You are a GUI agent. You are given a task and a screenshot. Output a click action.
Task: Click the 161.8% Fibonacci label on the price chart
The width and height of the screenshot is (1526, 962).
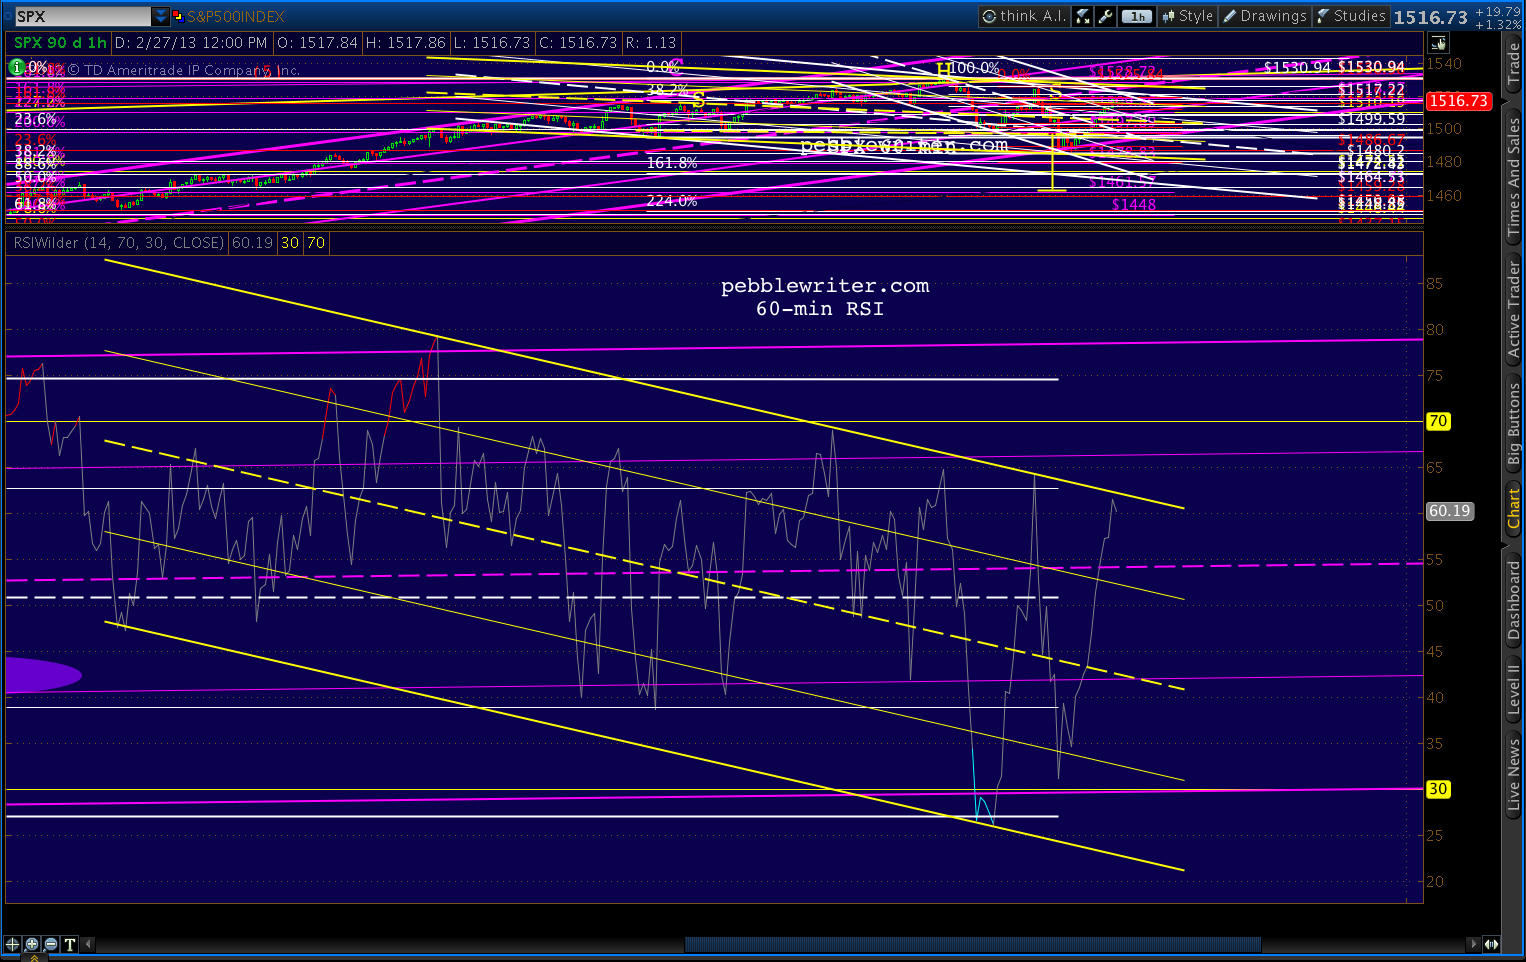coord(672,162)
